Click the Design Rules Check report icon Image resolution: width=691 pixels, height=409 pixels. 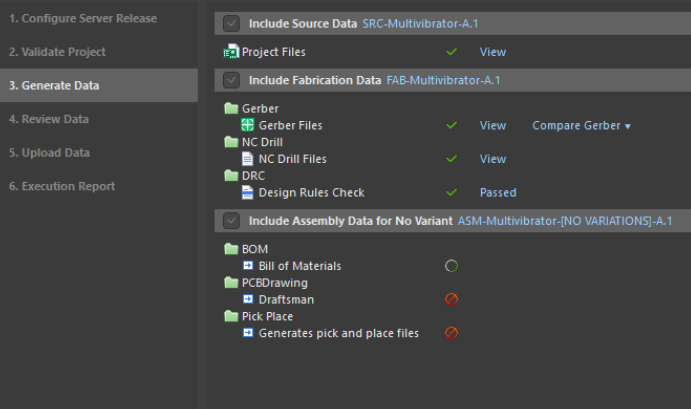tap(248, 193)
